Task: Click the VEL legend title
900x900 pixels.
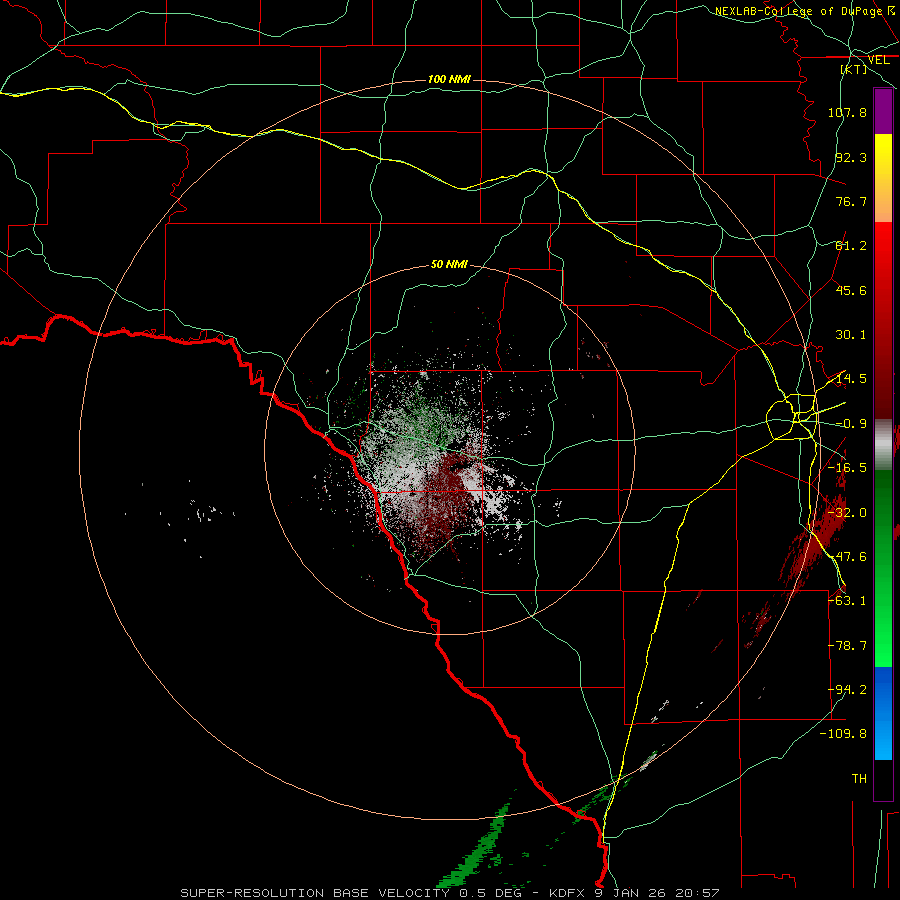Action: coord(879,60)
